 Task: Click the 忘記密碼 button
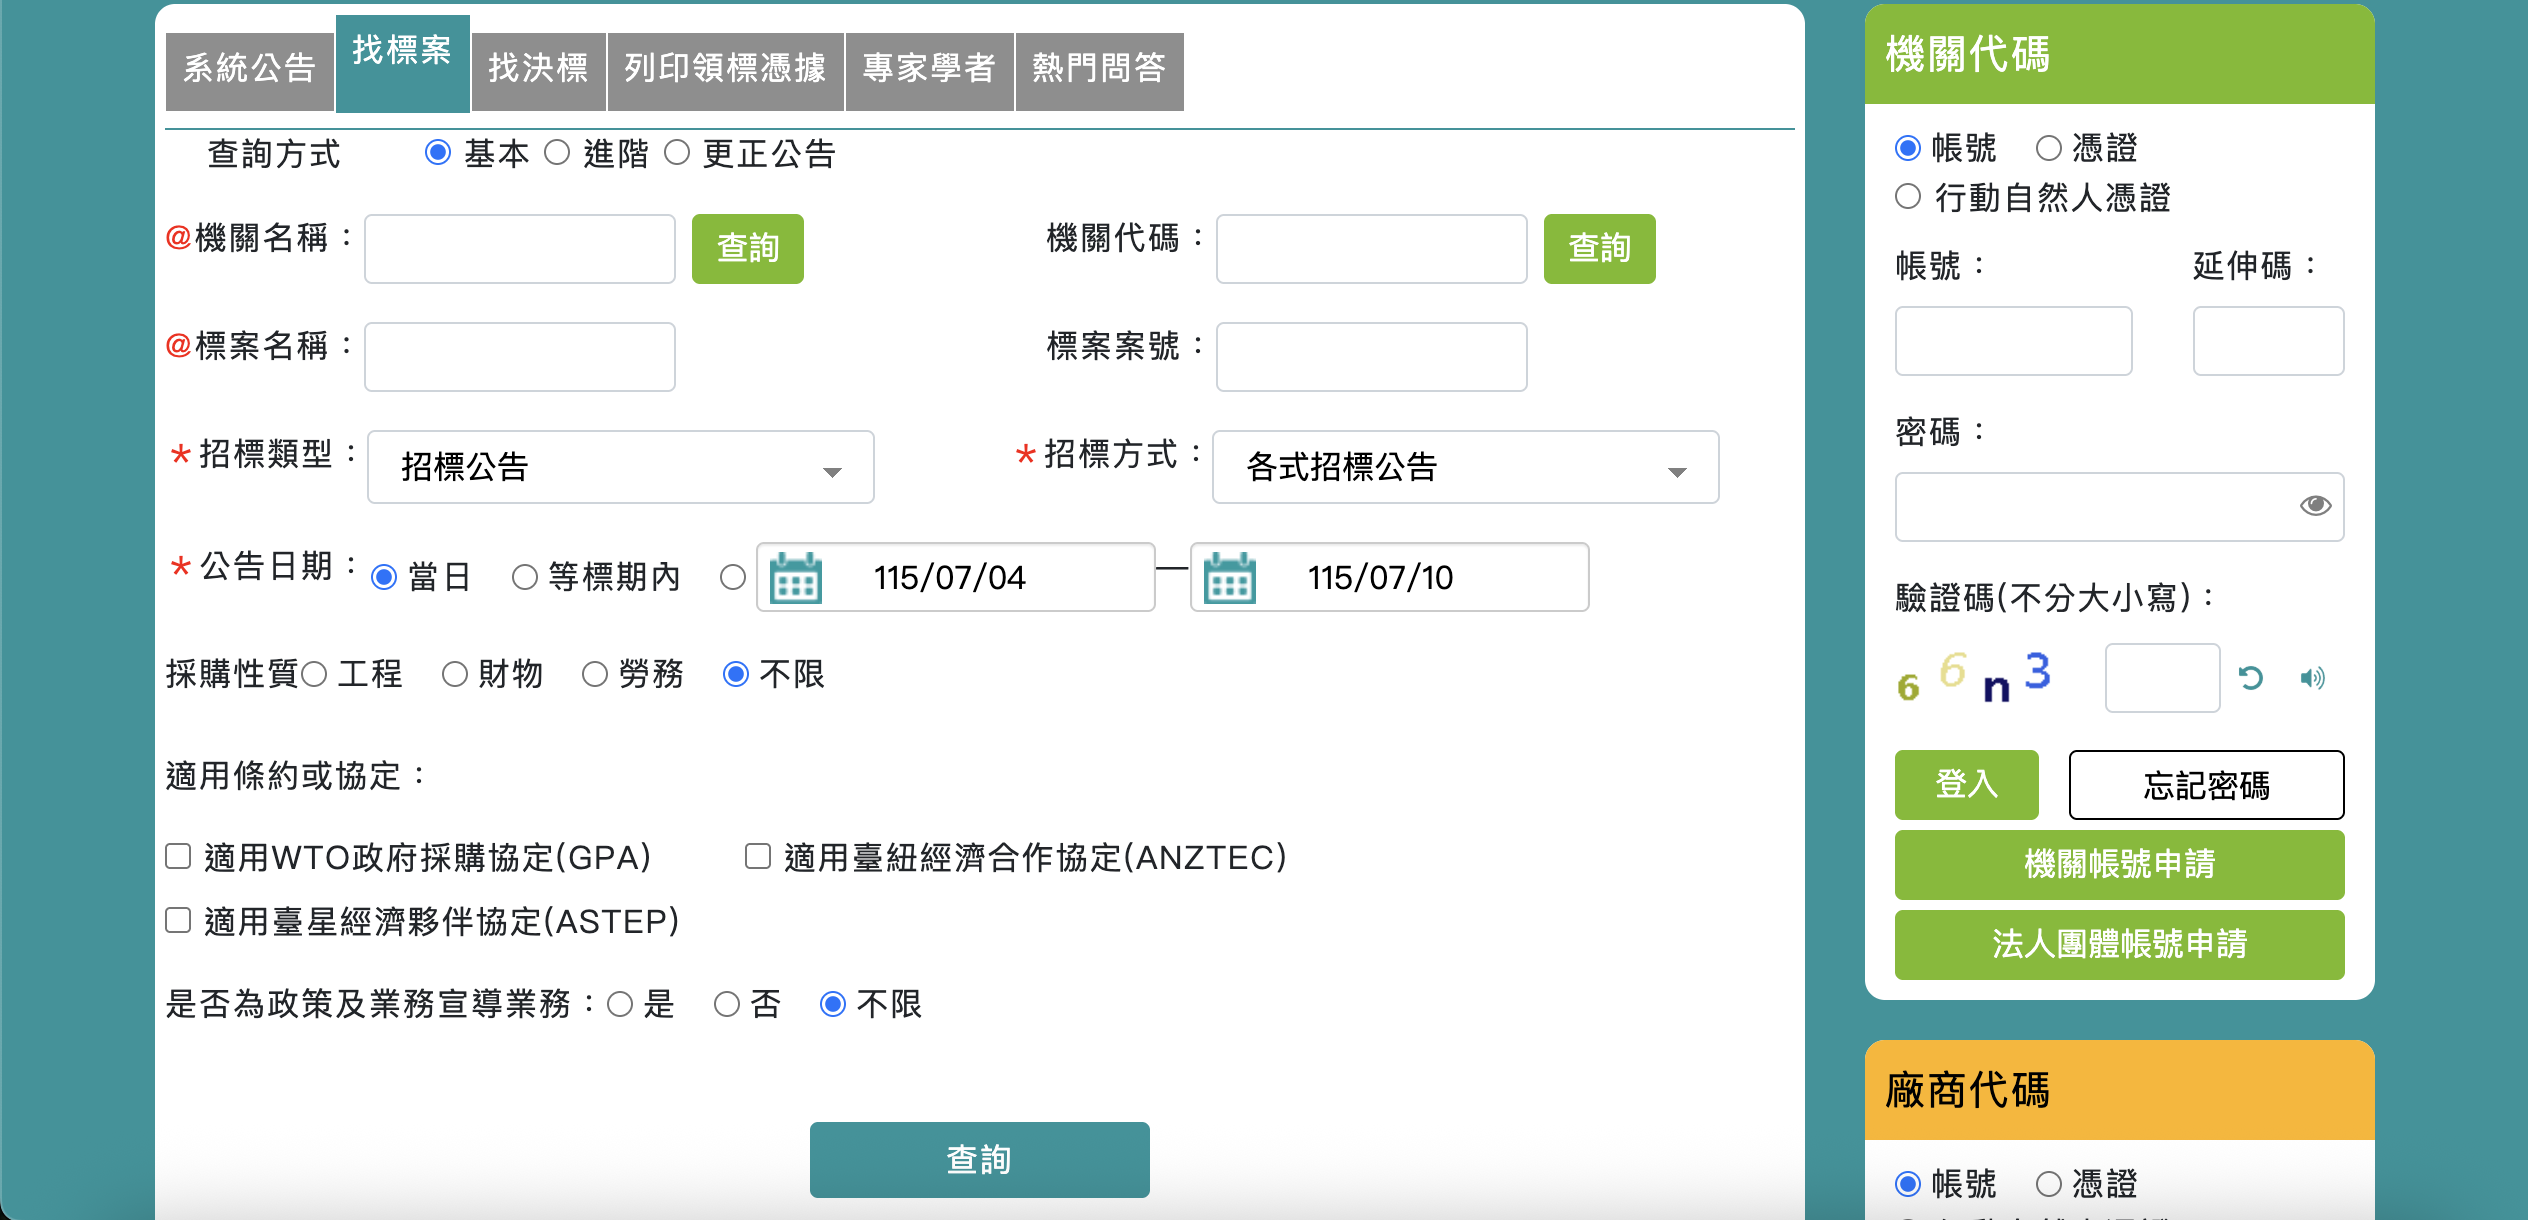2207,785
